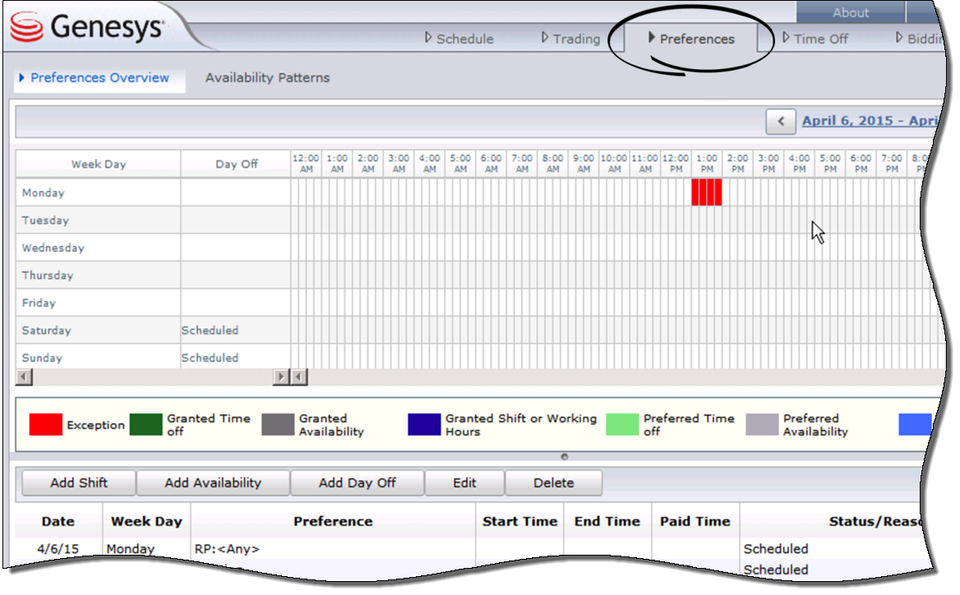Image resolution: width=960 pixels, height=595 pixels.
Task: Switch to Availability Patterns view
Action: coord(268,78)
